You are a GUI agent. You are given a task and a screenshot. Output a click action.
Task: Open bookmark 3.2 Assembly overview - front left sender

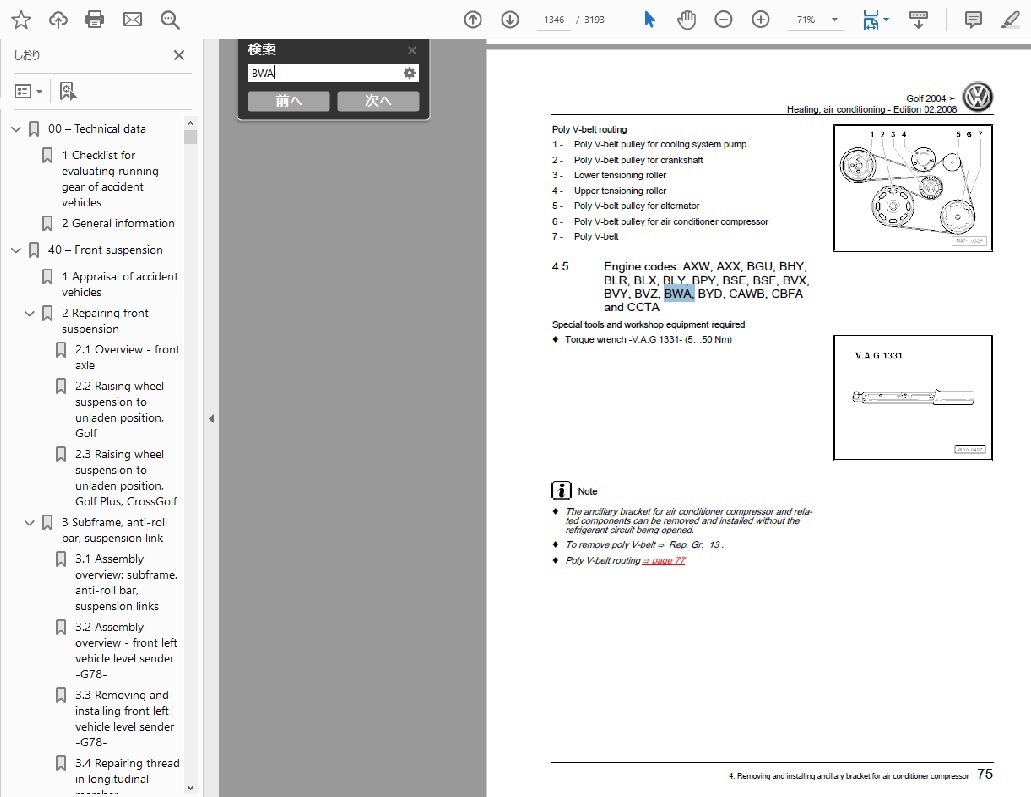point(126,651)
